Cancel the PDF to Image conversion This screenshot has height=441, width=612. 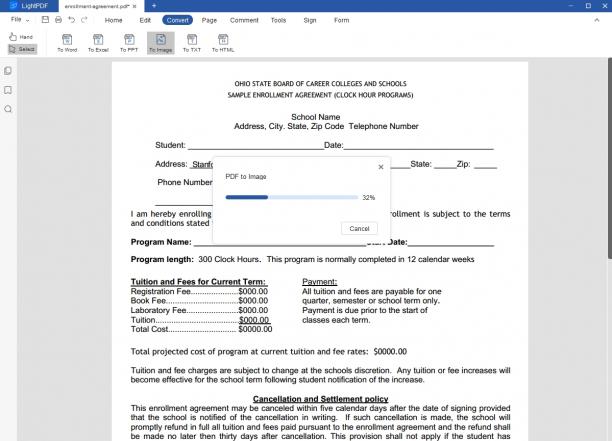pyautogui.click(x=359, y=228)
